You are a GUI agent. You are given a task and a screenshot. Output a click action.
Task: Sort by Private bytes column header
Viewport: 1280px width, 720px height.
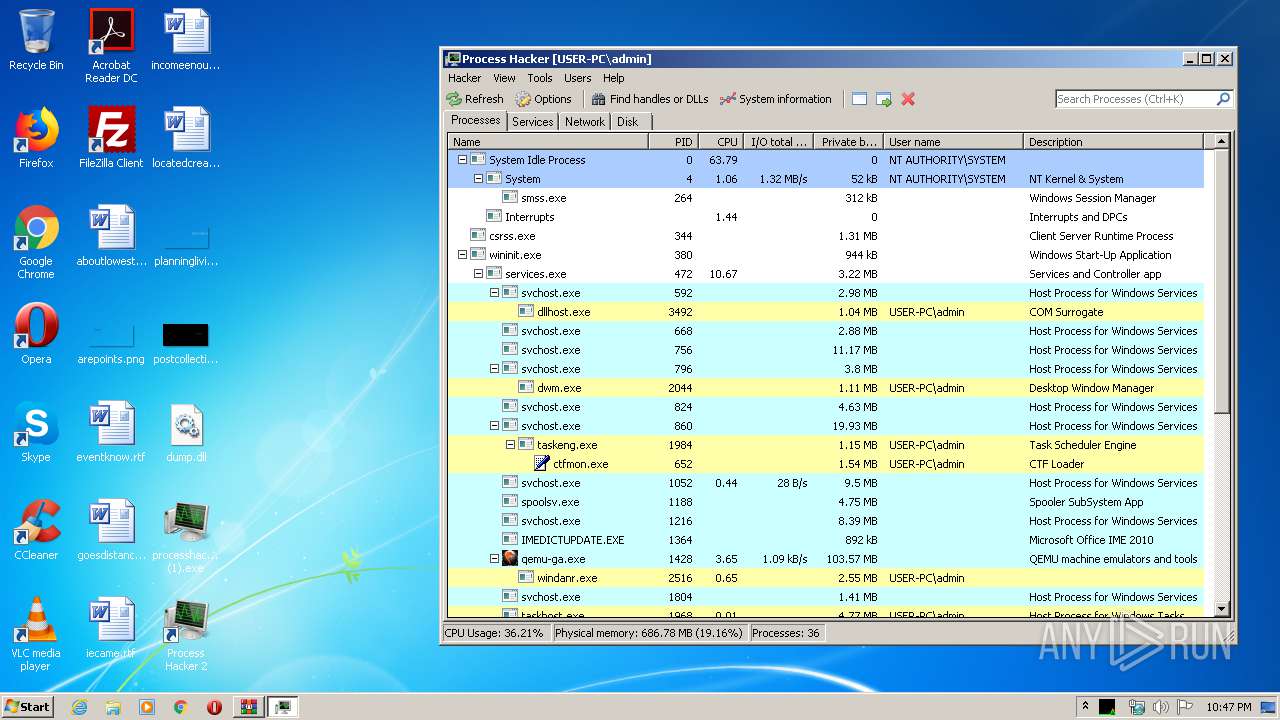tap(849, 142)
